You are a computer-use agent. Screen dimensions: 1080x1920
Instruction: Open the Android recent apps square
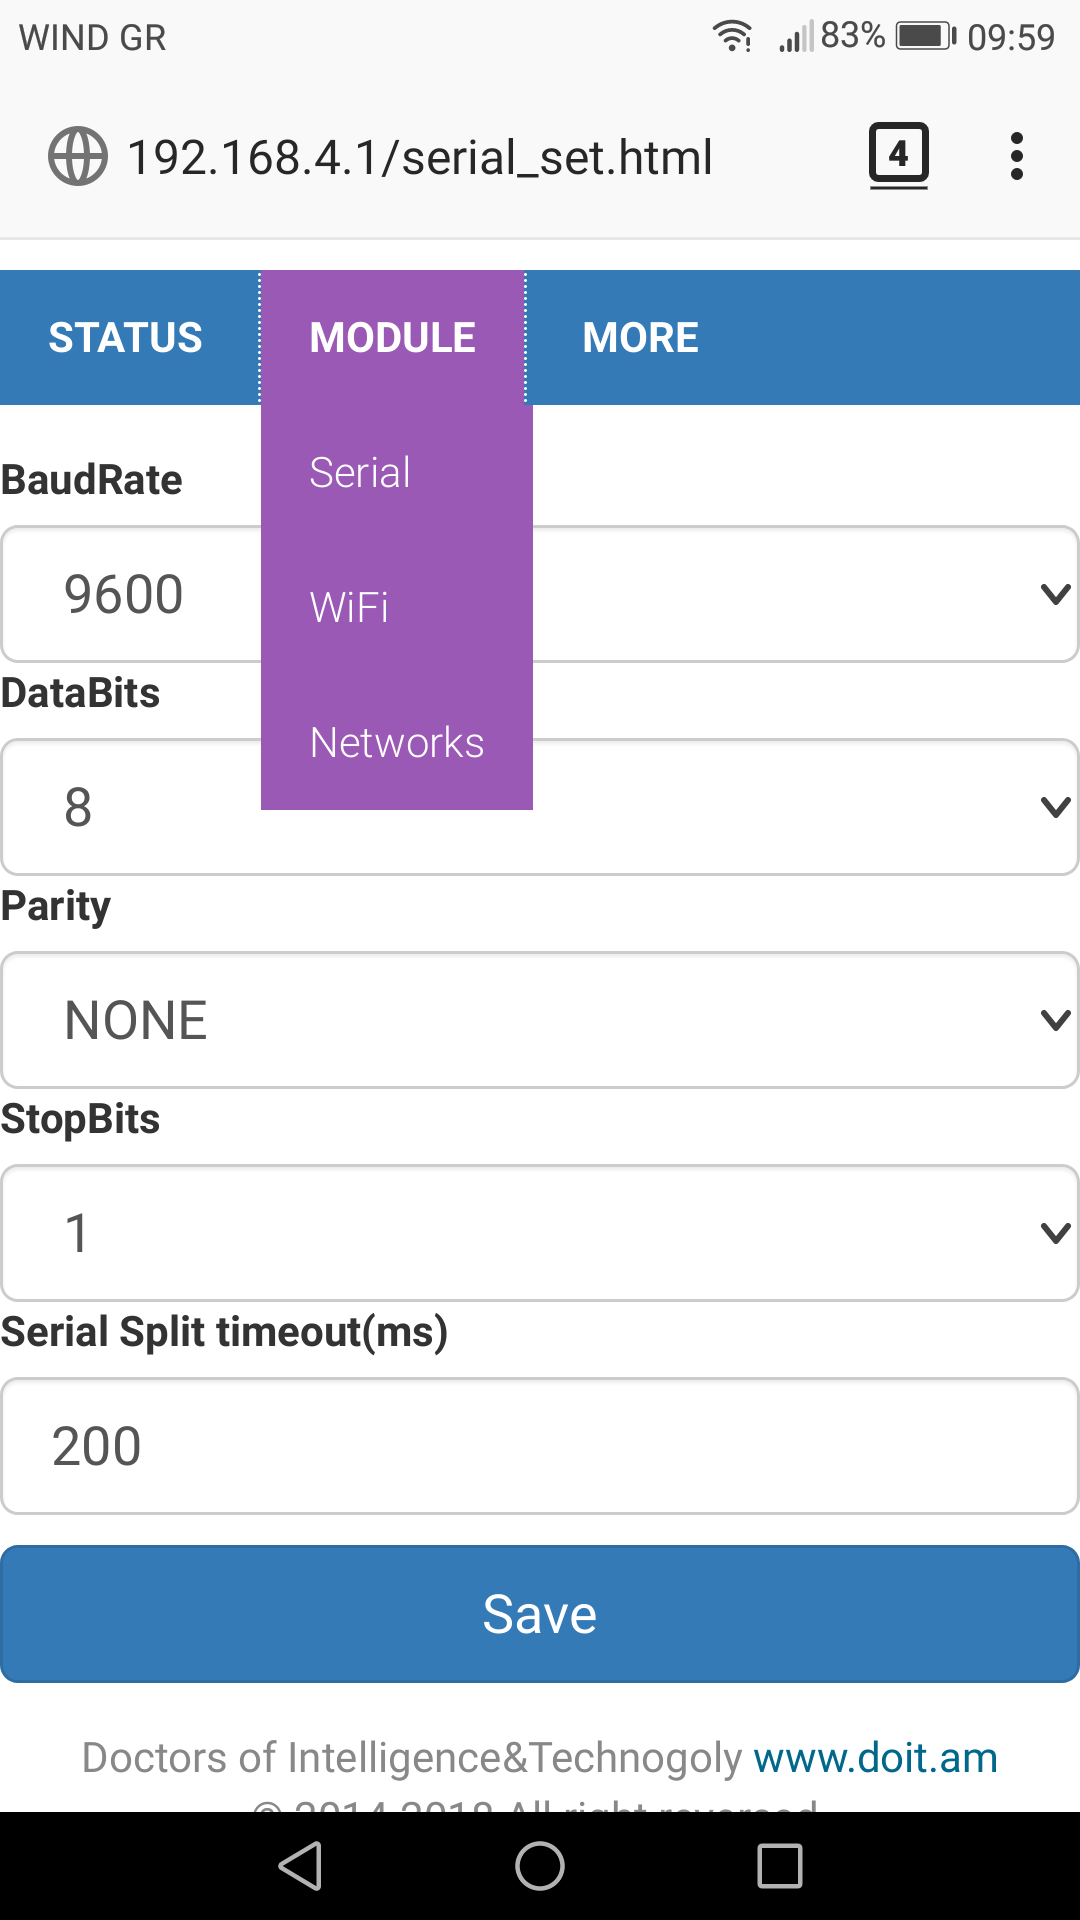(780, 1866)
